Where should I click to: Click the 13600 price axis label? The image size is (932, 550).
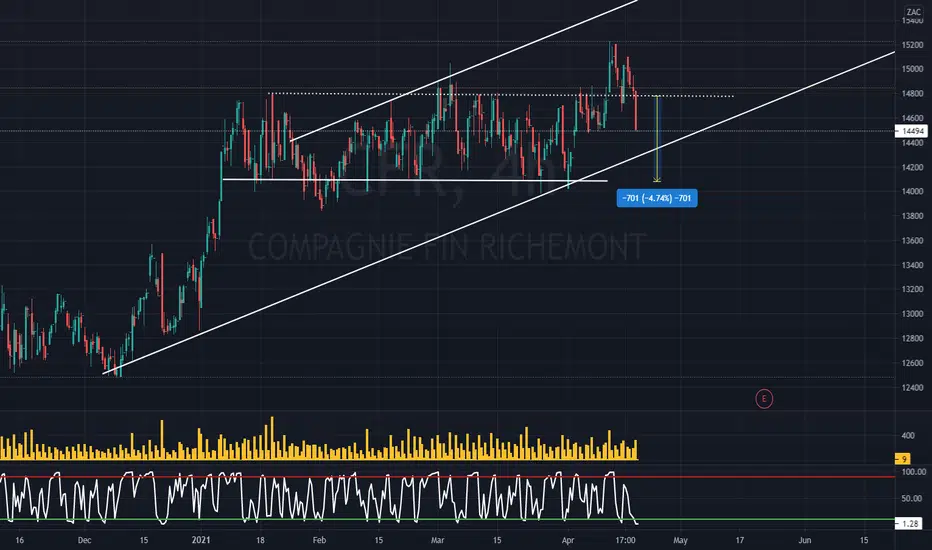(912, 241)
